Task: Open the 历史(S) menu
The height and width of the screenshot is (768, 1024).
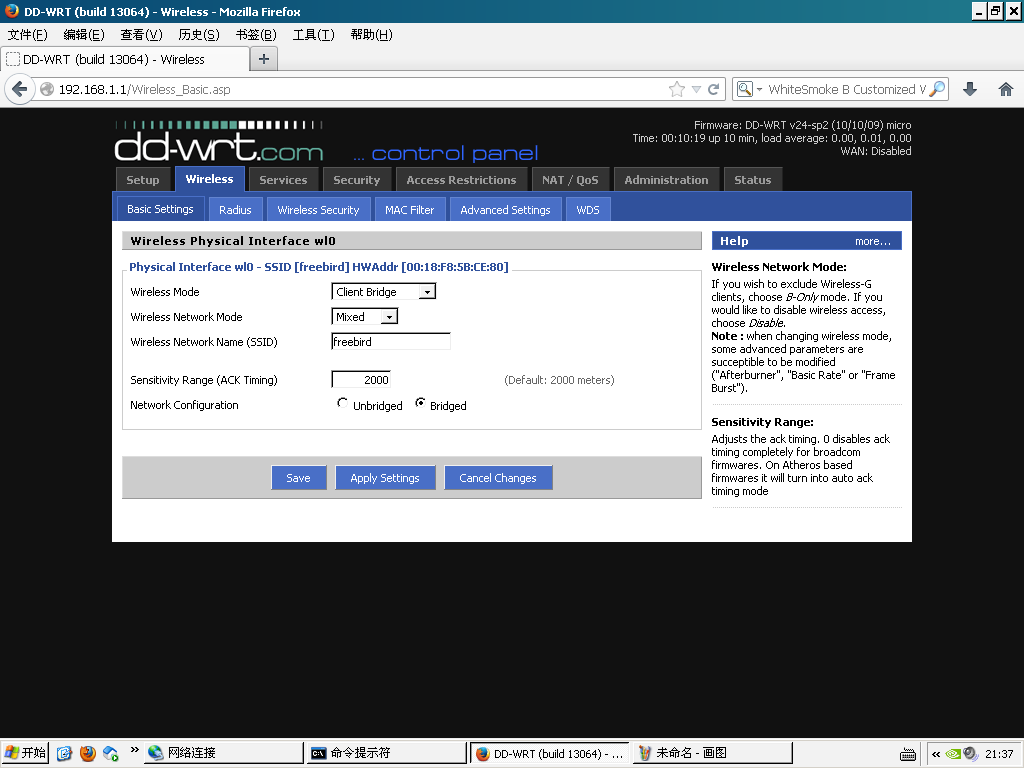Action: [199, 35]
